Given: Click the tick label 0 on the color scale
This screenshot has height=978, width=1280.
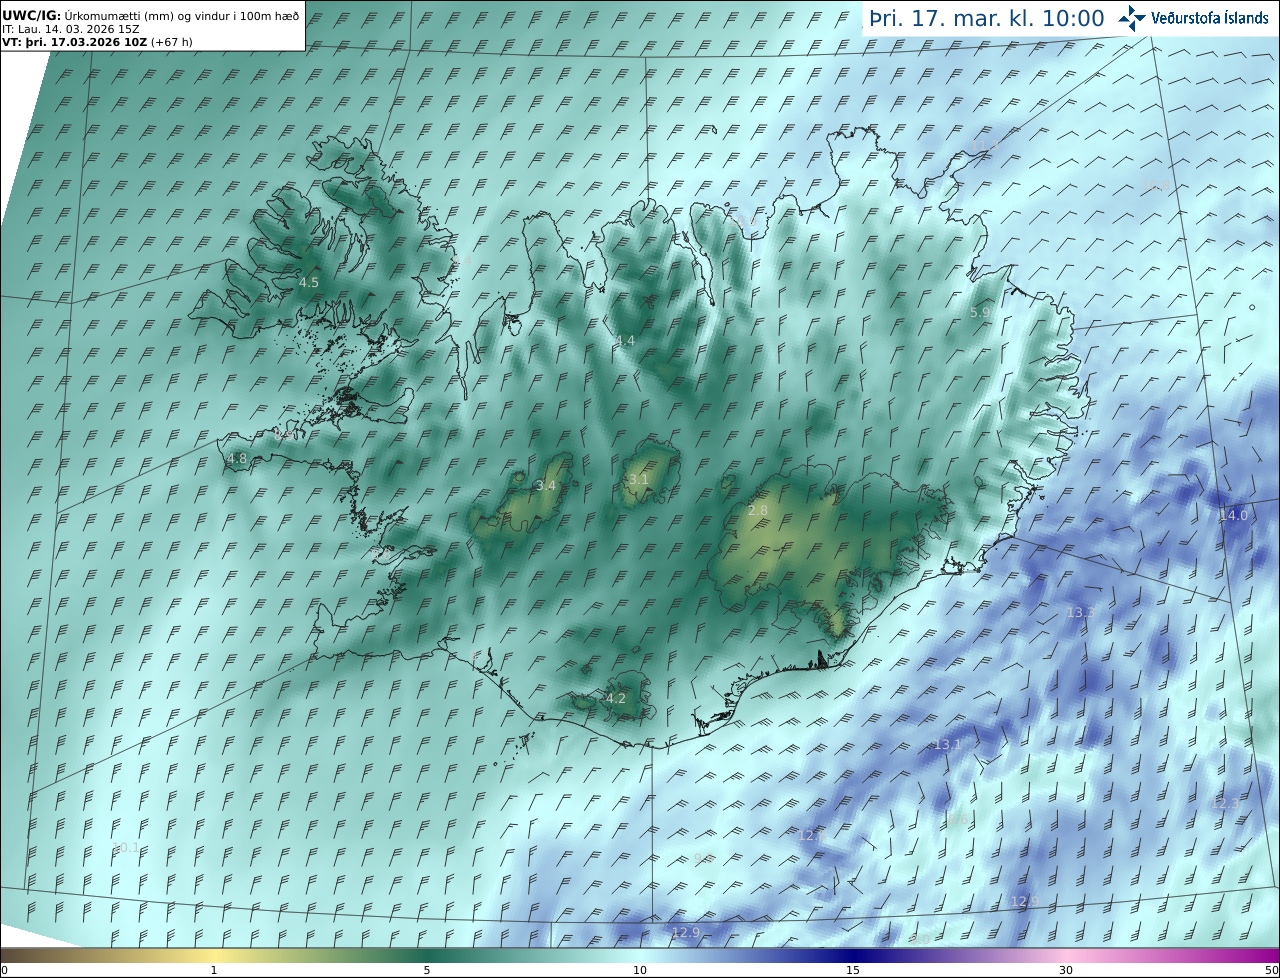Looking at the screenshot, I should (x=4, y=970).
